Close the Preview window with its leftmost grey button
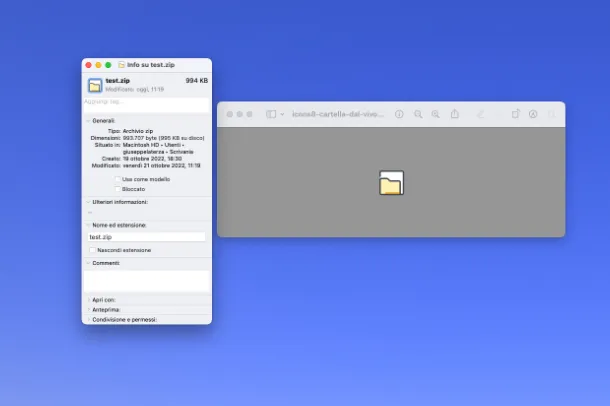This screenshot has height=406, width=610. pos(230,114)
